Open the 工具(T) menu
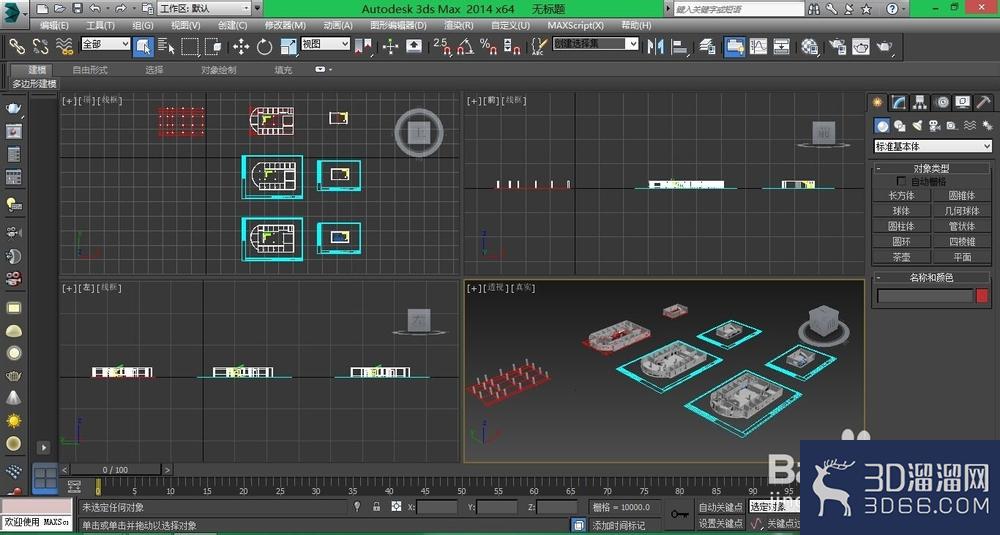This screenshot has height=535, width=1000. pos(100,25)
